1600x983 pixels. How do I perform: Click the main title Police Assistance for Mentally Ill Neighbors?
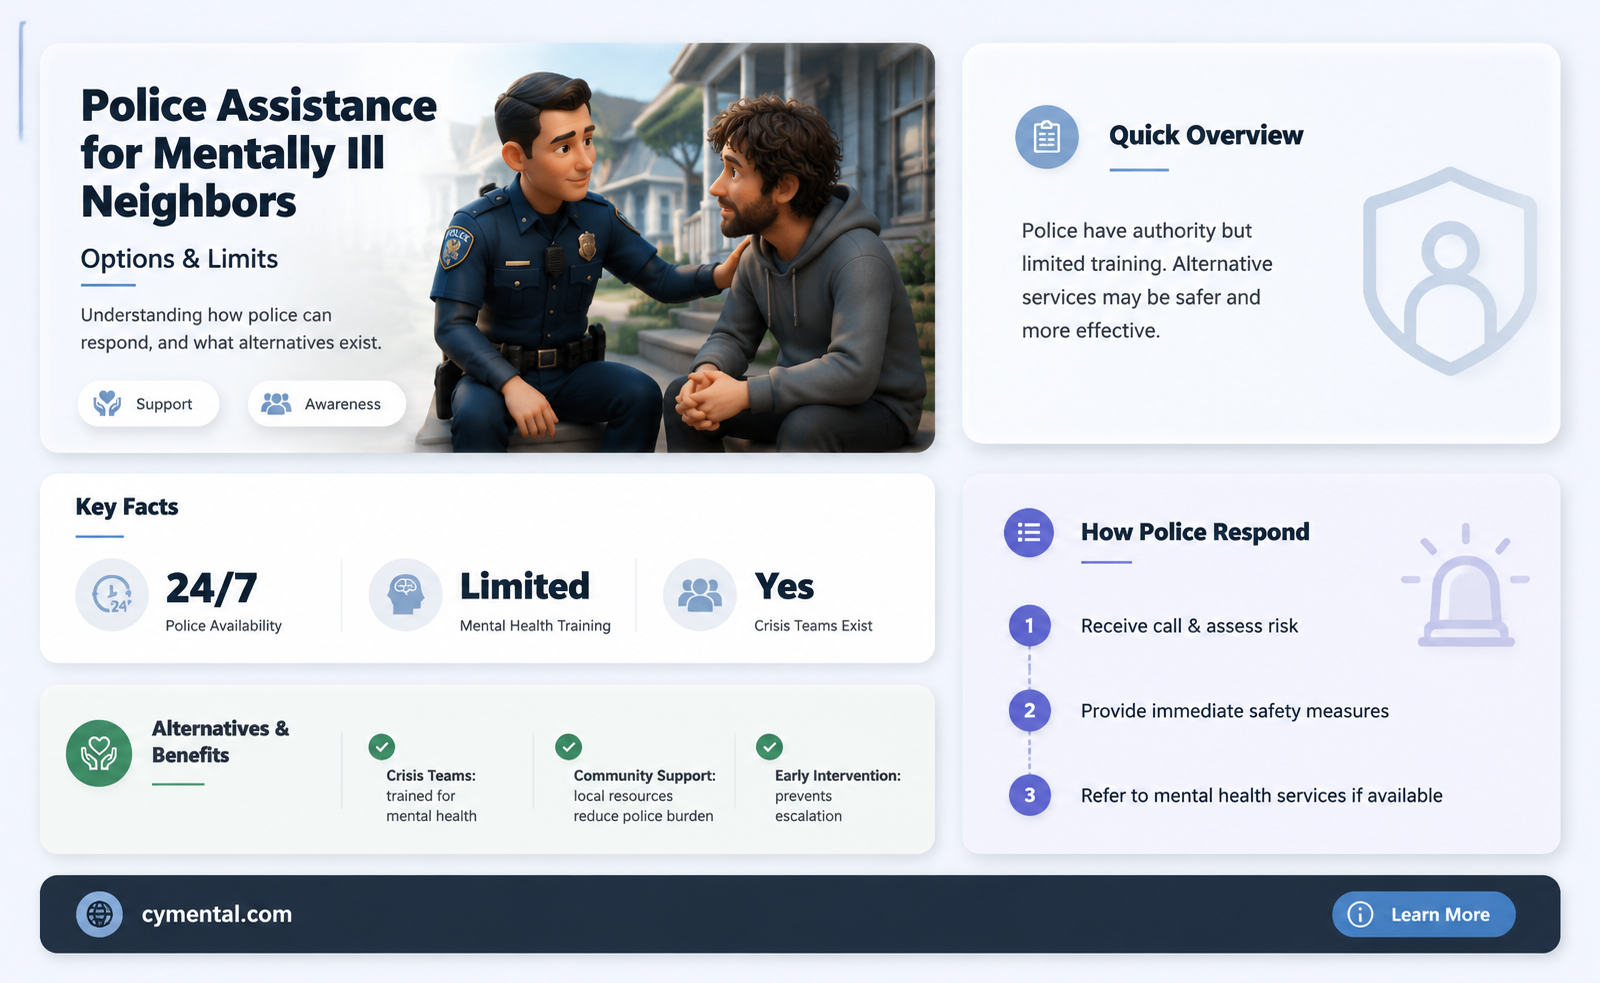[x=258, y=153]
